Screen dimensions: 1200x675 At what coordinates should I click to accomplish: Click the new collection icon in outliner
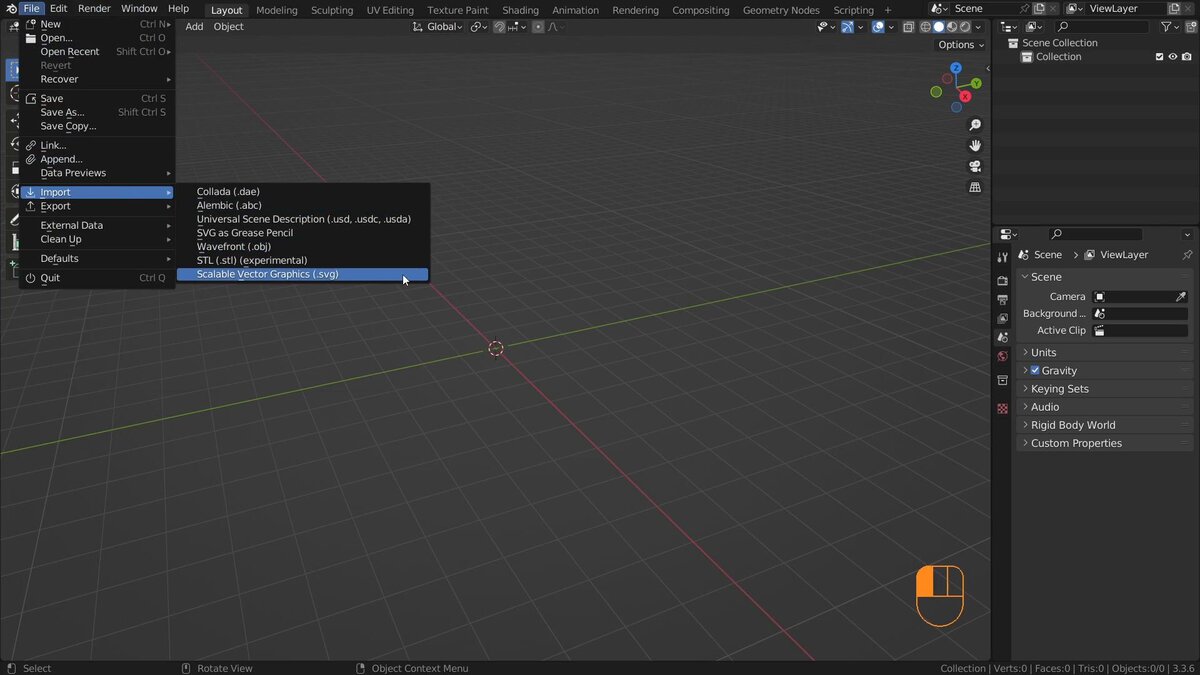pos(1190,26)
